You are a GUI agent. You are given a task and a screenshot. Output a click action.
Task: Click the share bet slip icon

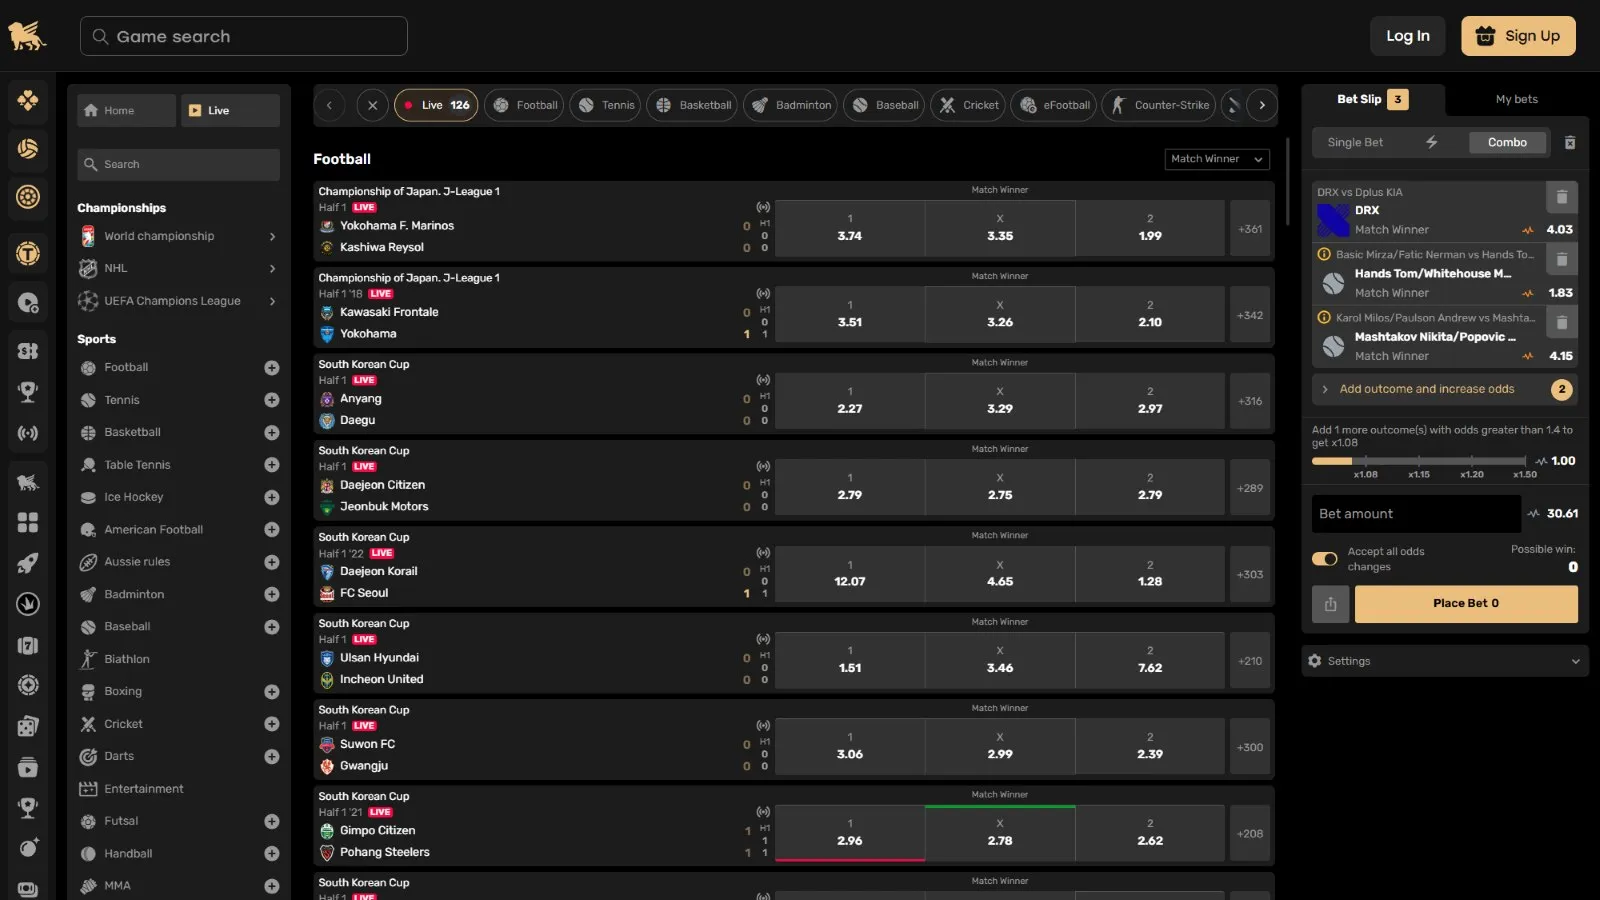point(1330,604)
